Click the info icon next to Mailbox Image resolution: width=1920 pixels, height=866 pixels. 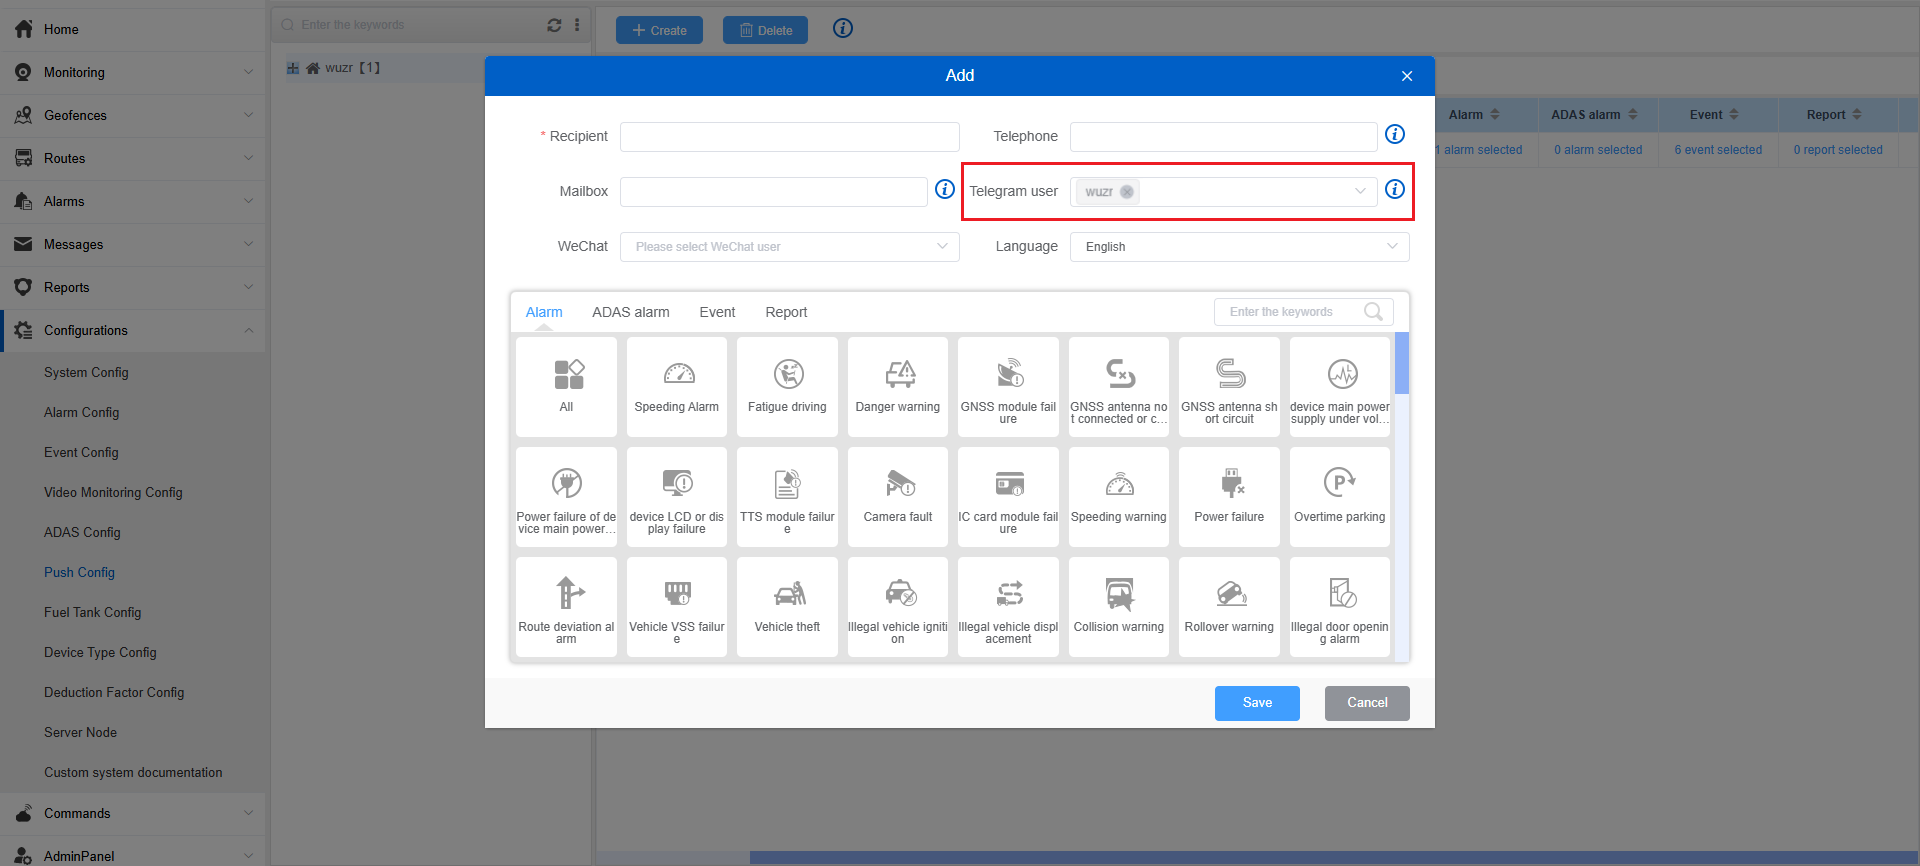click(x=944, y=190)
